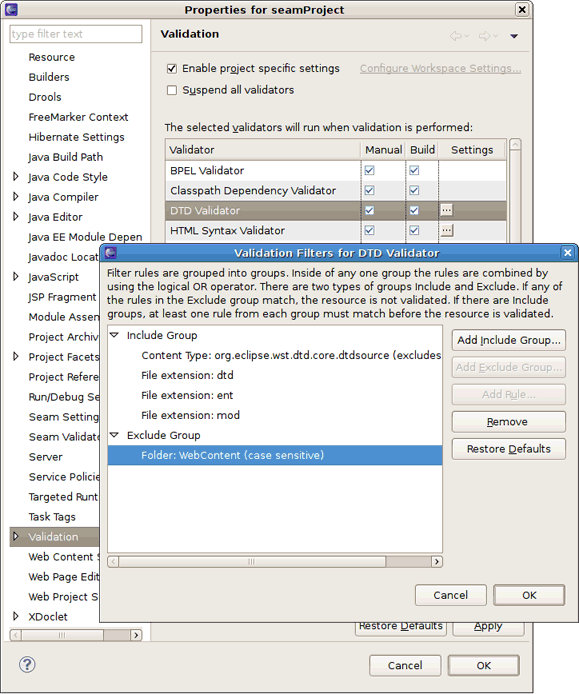Click OK in Validation Filters dialog
579x694 pixels.
(529, 595)
